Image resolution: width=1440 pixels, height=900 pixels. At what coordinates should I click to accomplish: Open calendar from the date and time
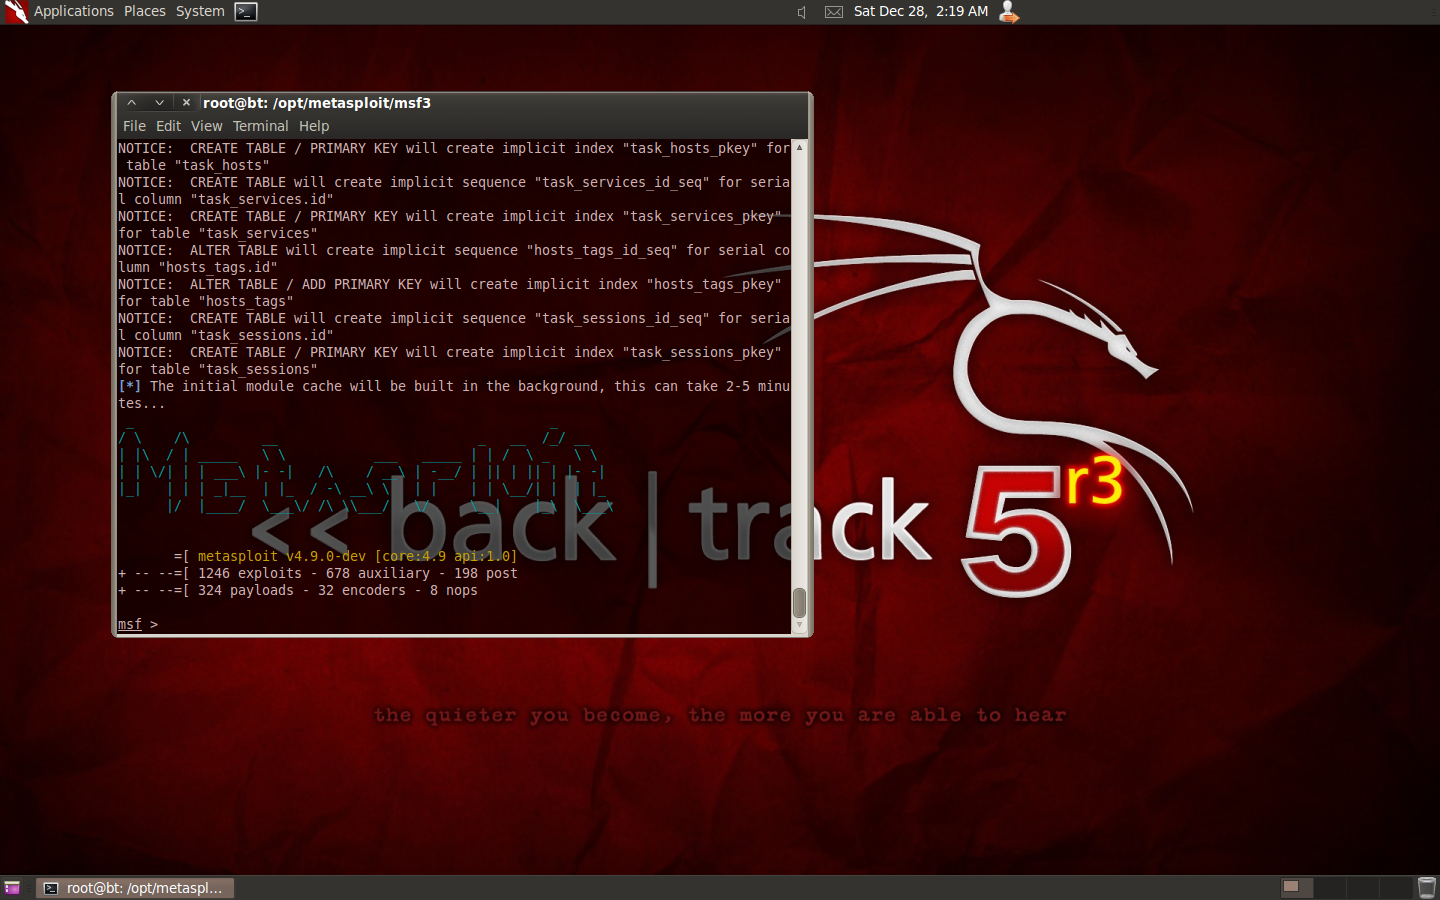[x=921, y=11]
